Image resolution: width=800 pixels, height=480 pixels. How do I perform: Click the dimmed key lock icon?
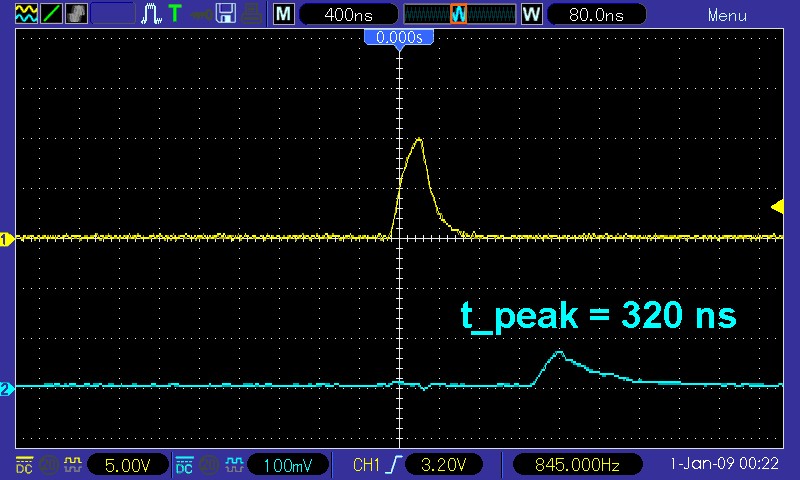point(202,14)
